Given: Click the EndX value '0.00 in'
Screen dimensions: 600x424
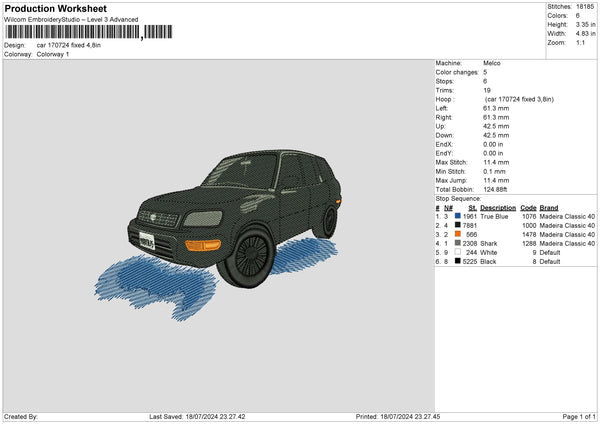Looking at the screenshot, I should point(493,144).
